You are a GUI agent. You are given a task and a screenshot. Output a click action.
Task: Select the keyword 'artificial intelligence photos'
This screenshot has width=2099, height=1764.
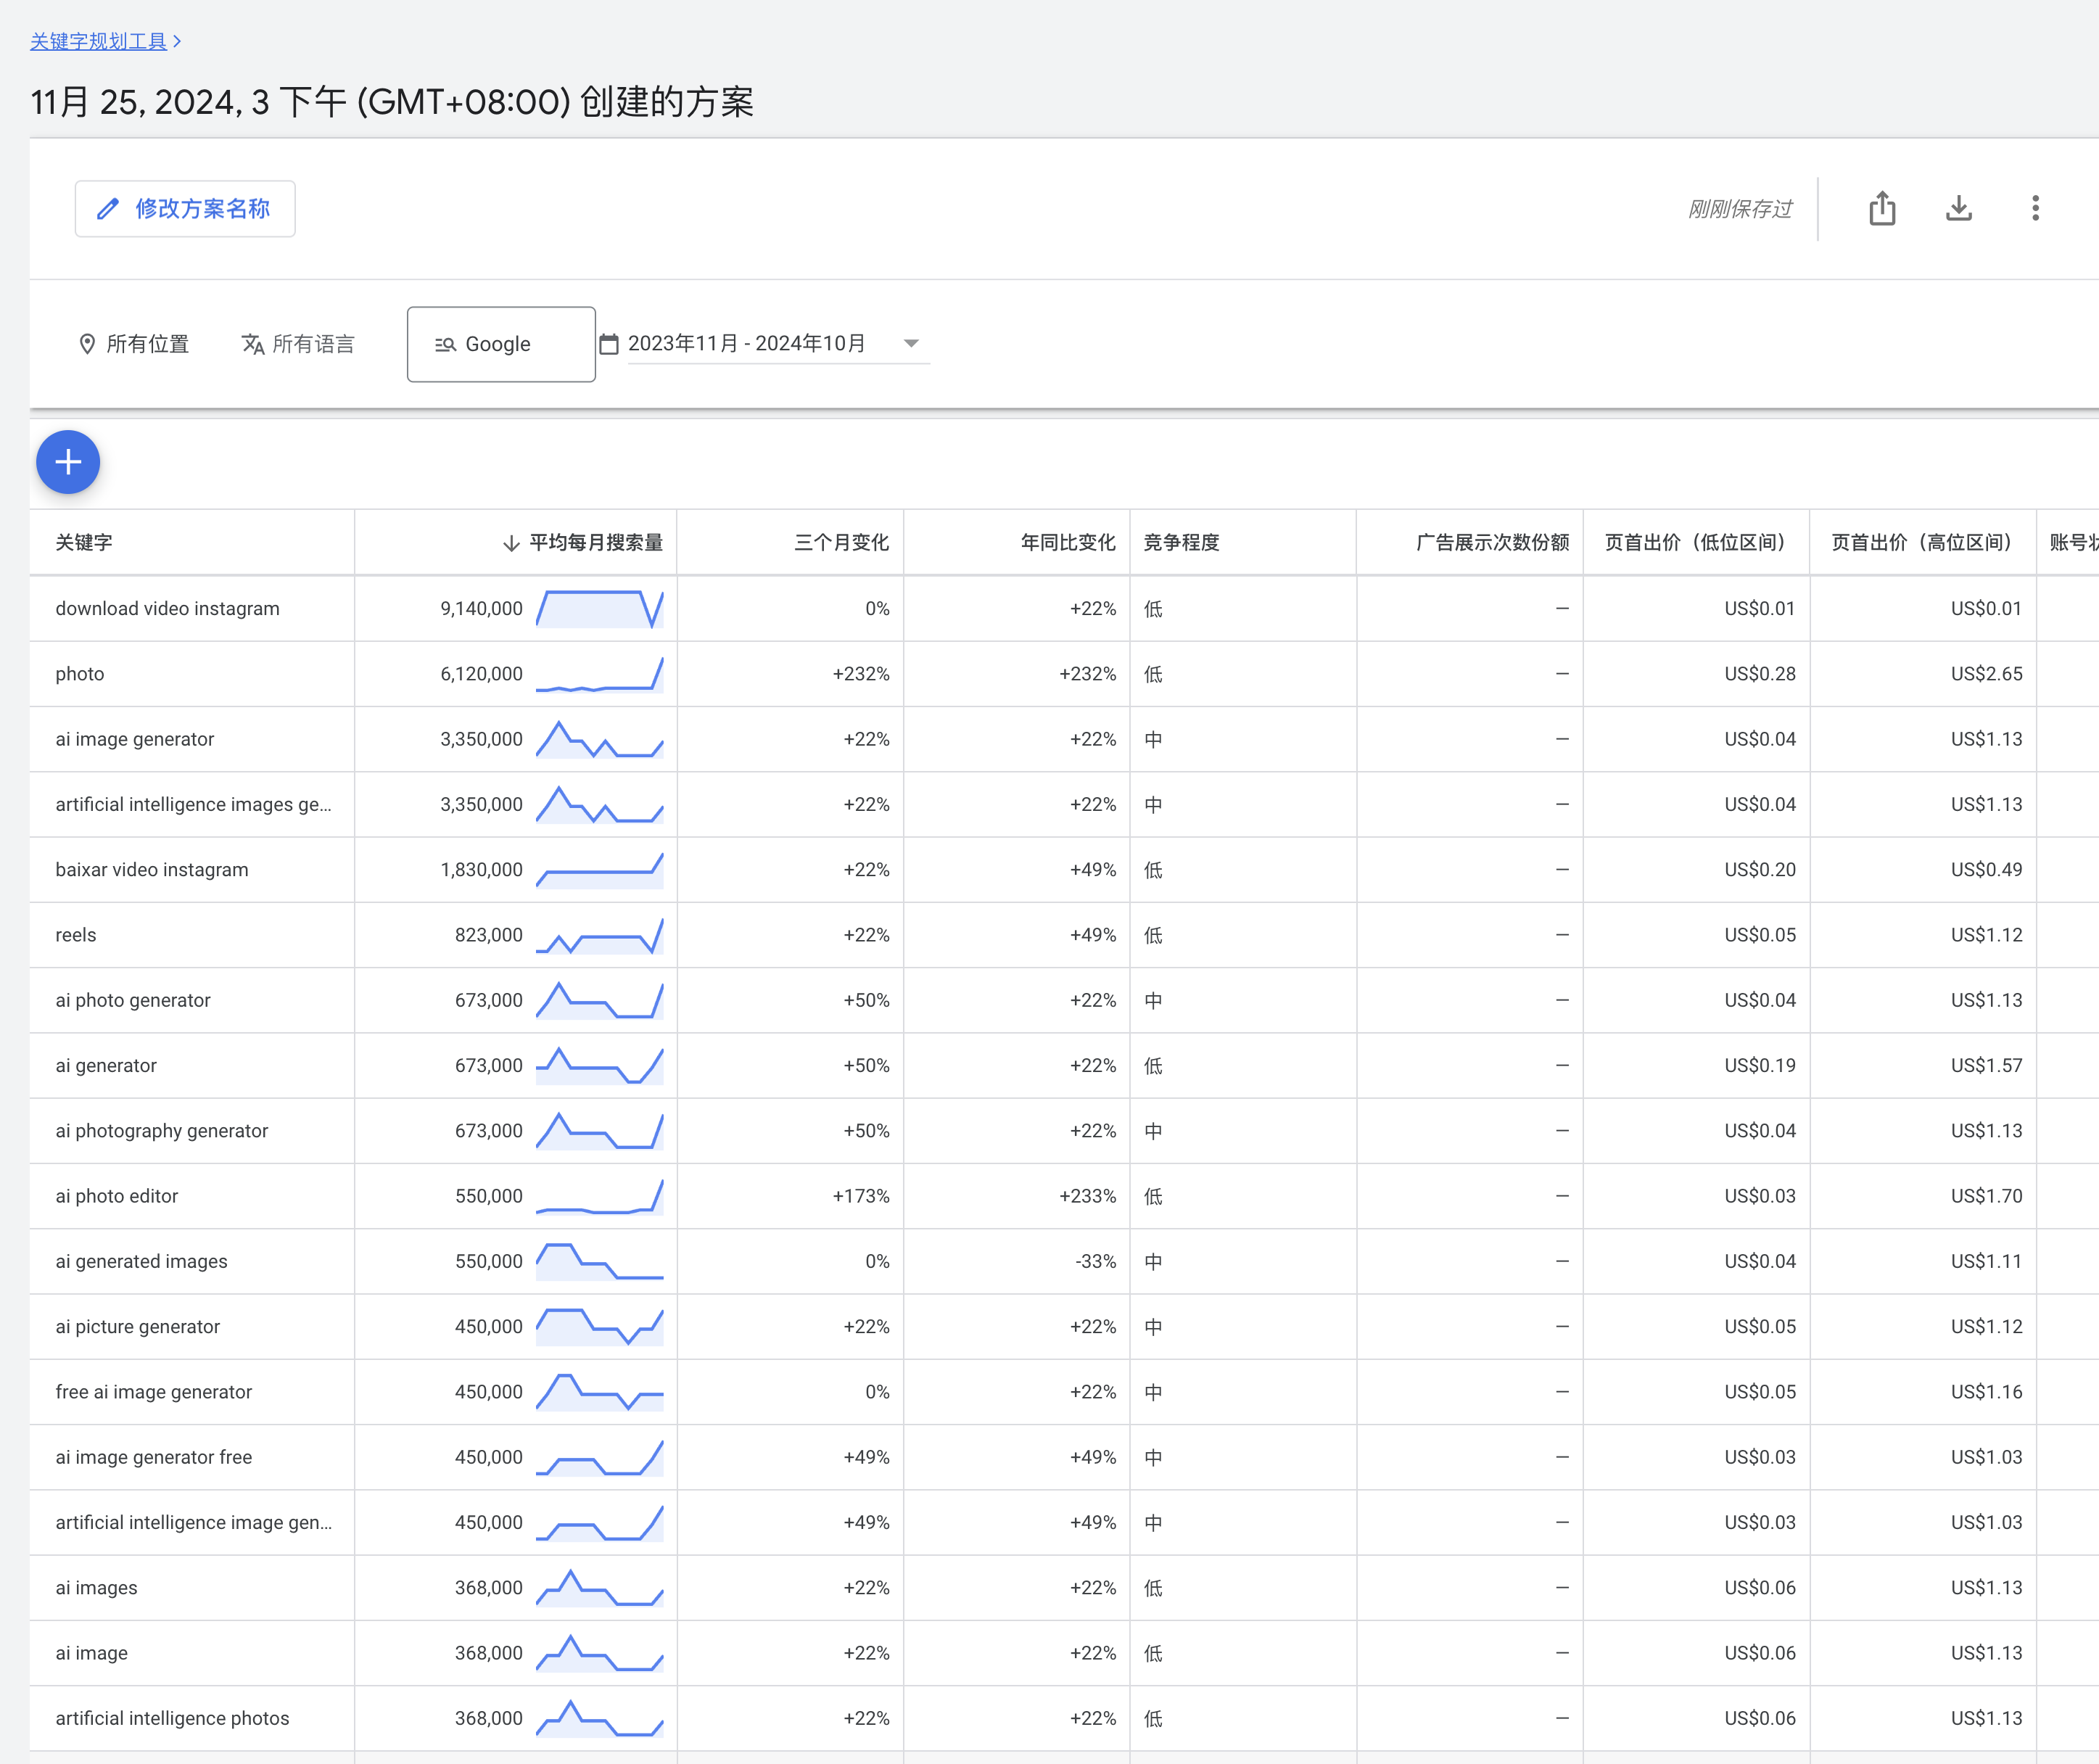[x=172, y=1719]
